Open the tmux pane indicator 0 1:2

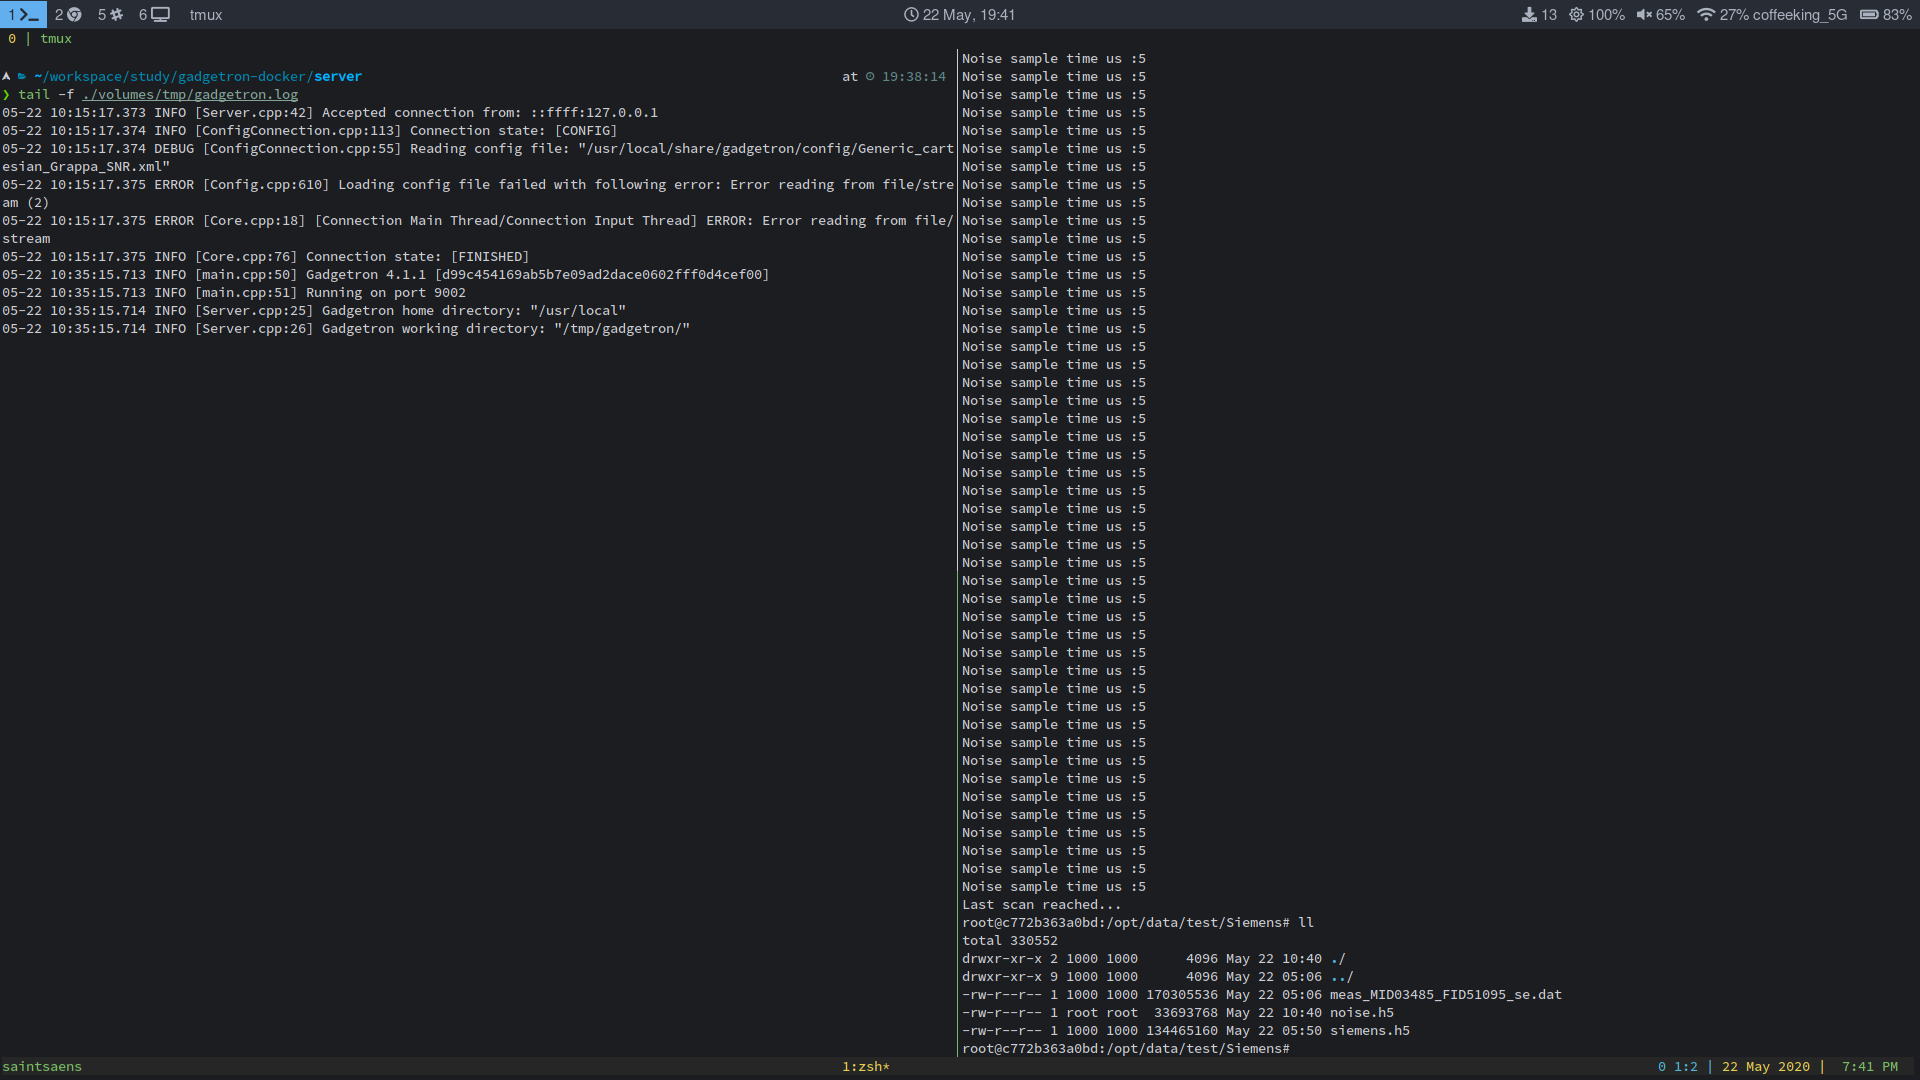pyautogui.click(x=1676, y=1066)
